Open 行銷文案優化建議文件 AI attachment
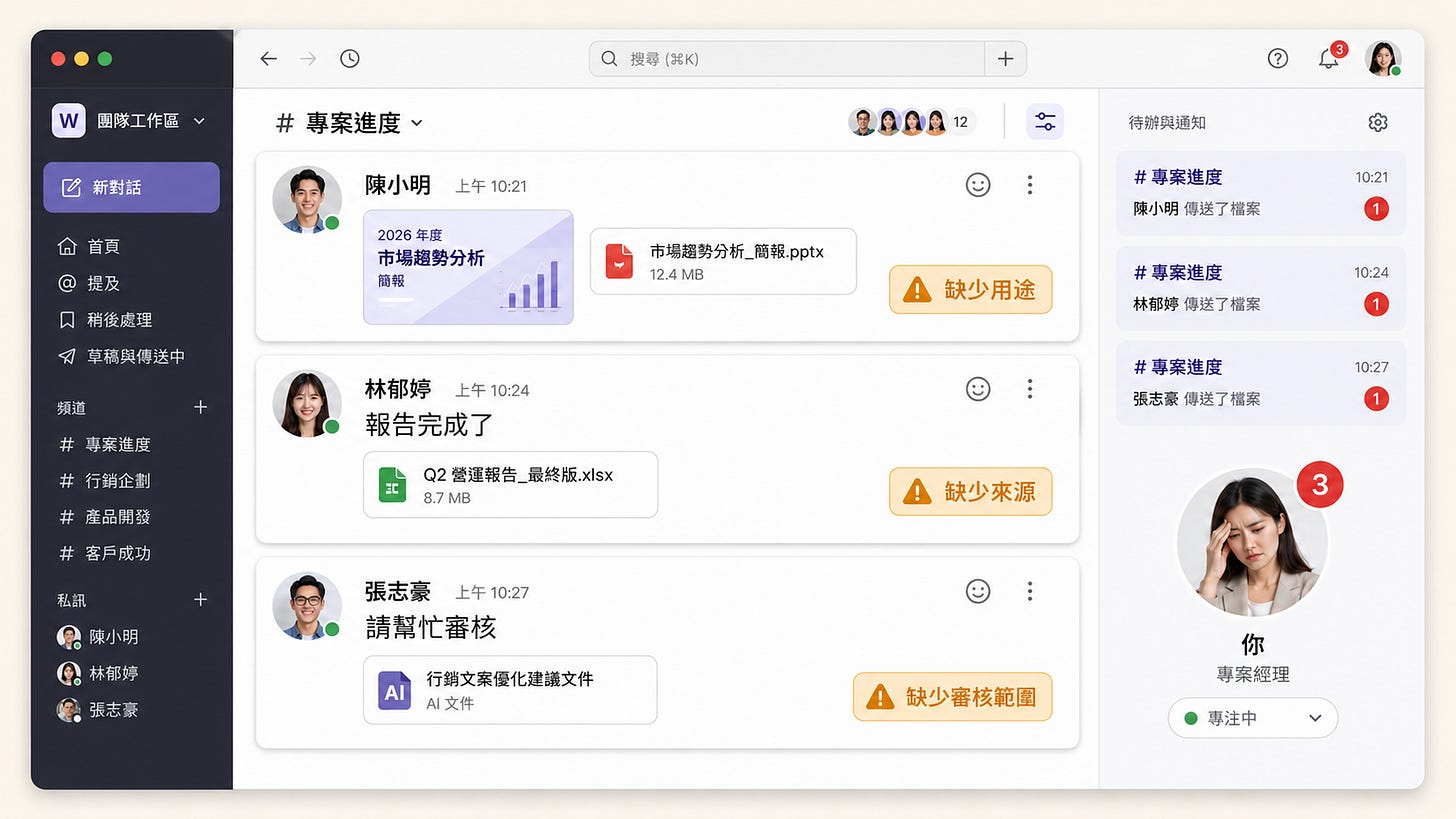The height and width of the screenshot is (819, 1456). [x=510, y=690]
